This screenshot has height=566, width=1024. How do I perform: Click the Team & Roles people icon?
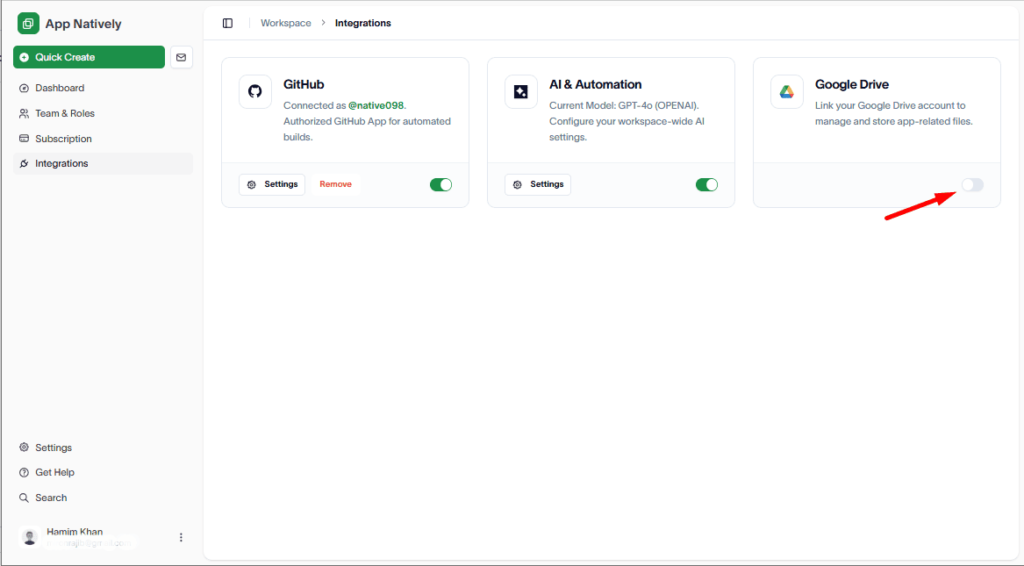click(x=24, y=114)
